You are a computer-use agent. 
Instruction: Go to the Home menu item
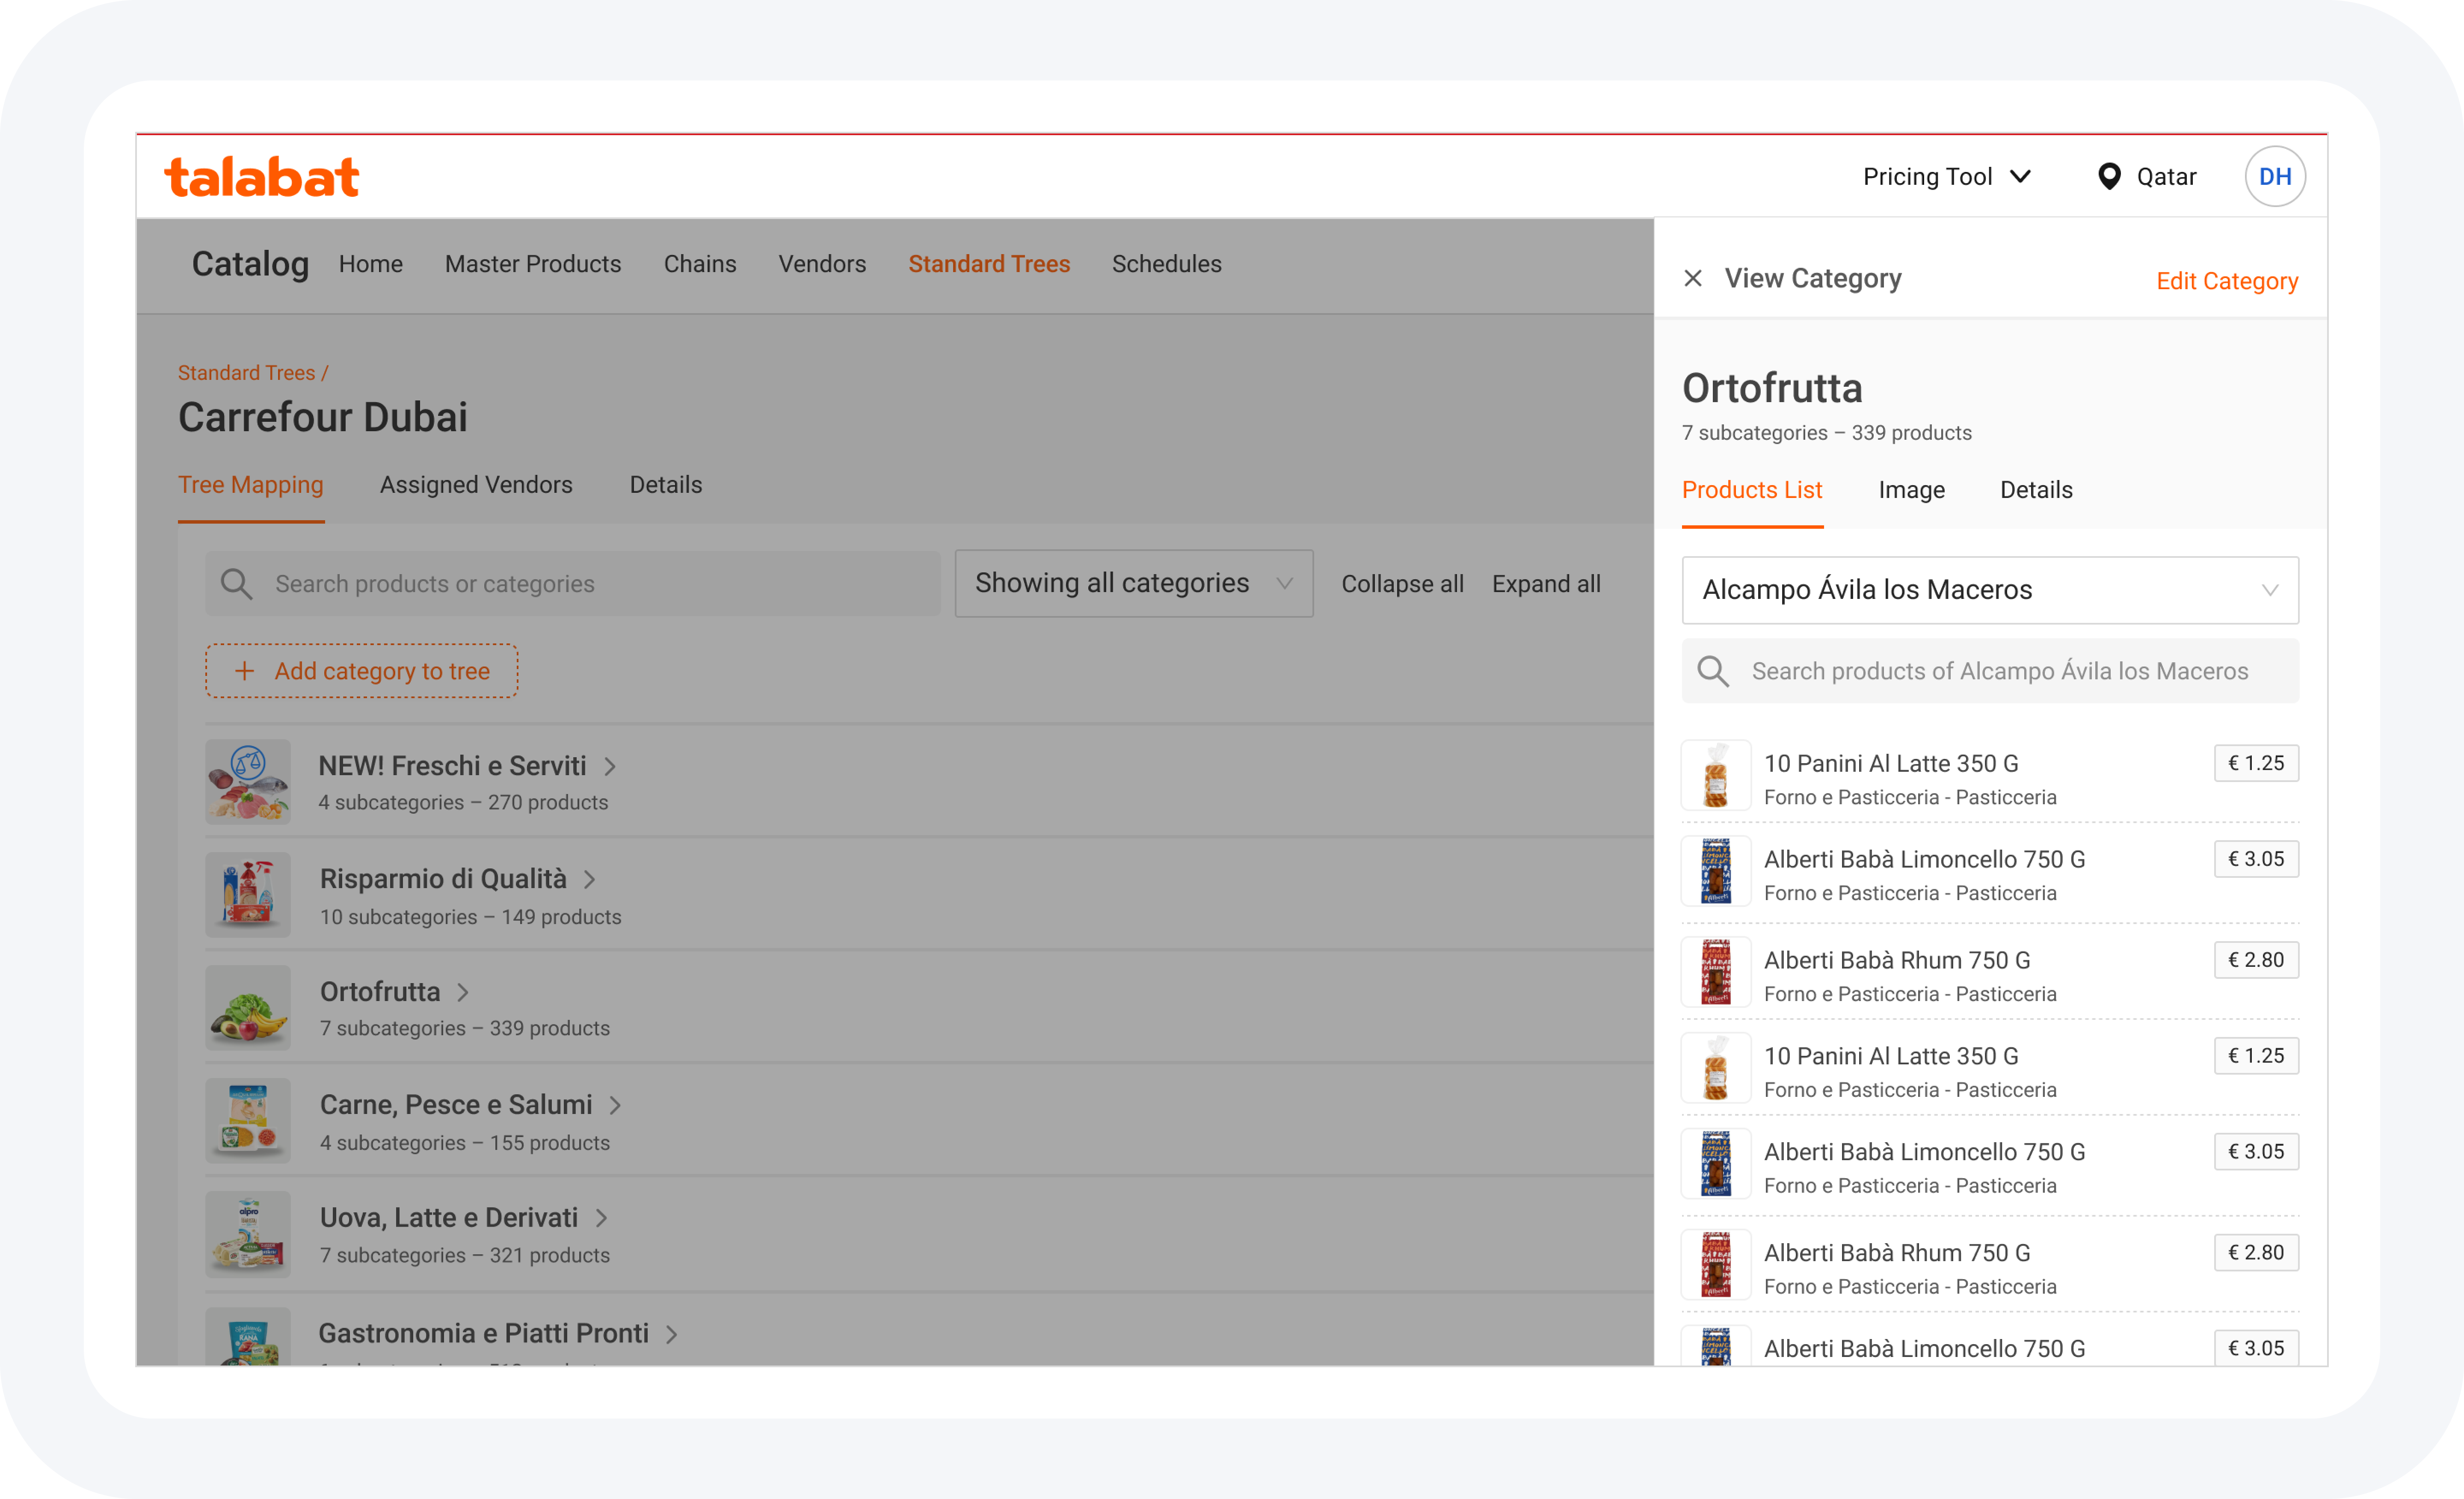[x=370, y=264]
